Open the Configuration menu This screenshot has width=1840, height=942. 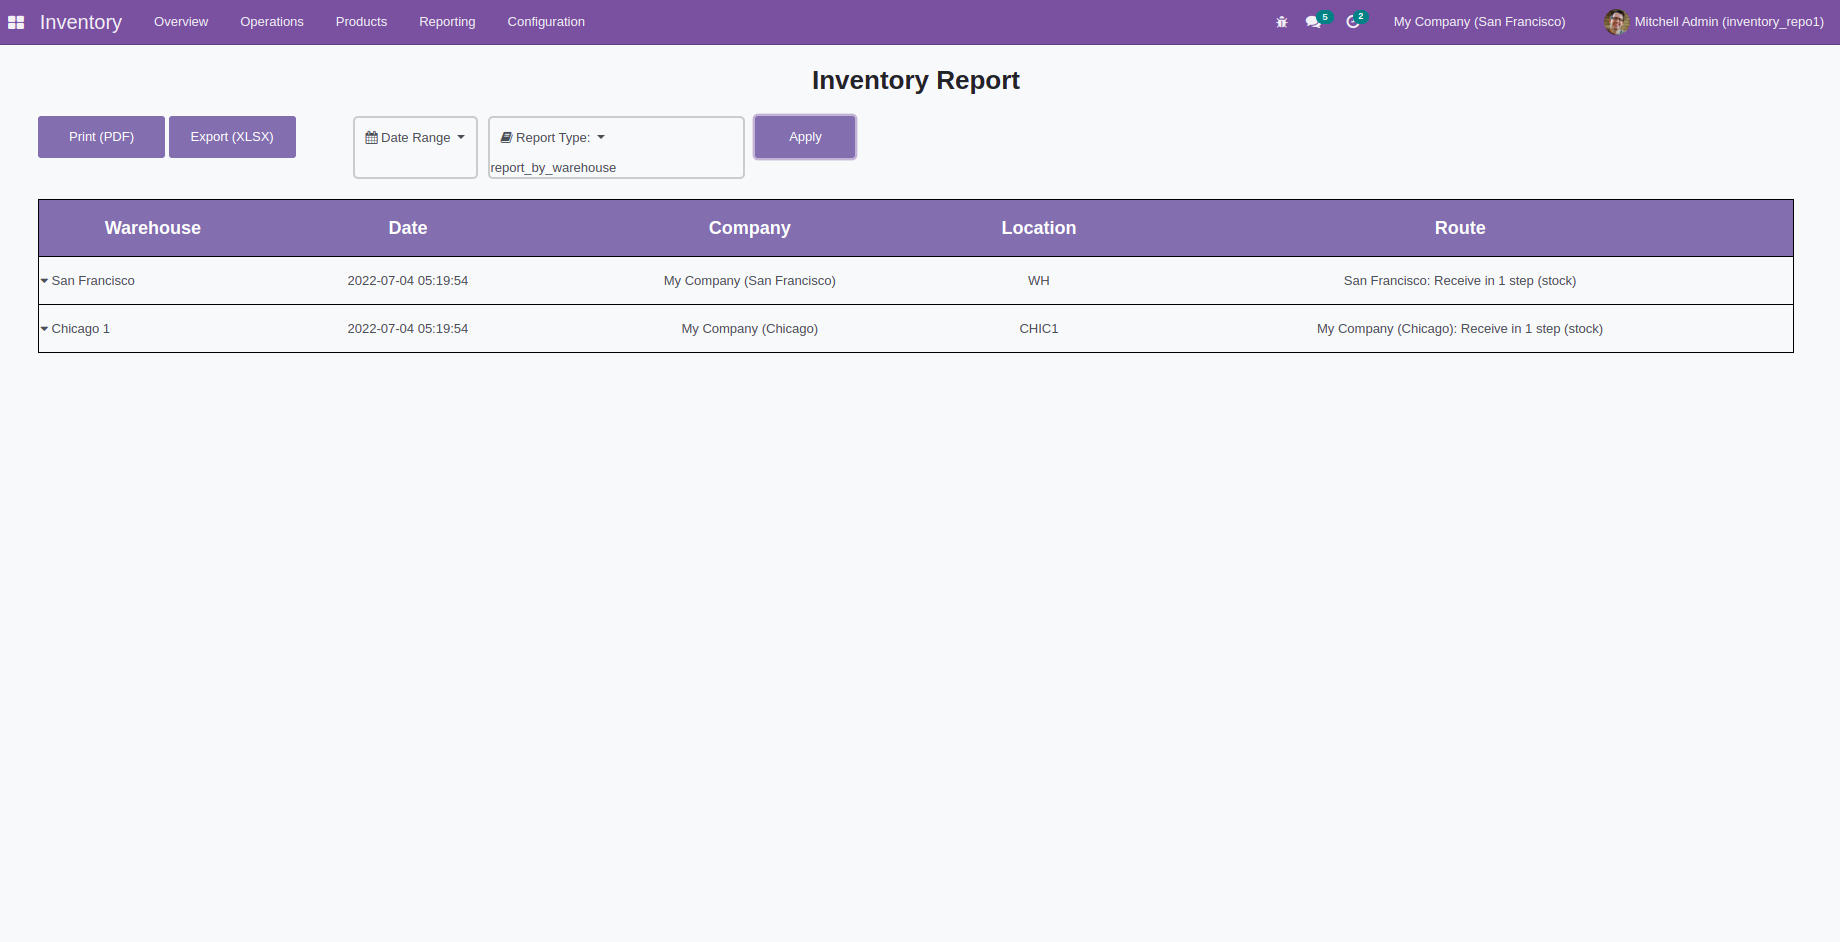pyautogui.click(x=546, y=22)
